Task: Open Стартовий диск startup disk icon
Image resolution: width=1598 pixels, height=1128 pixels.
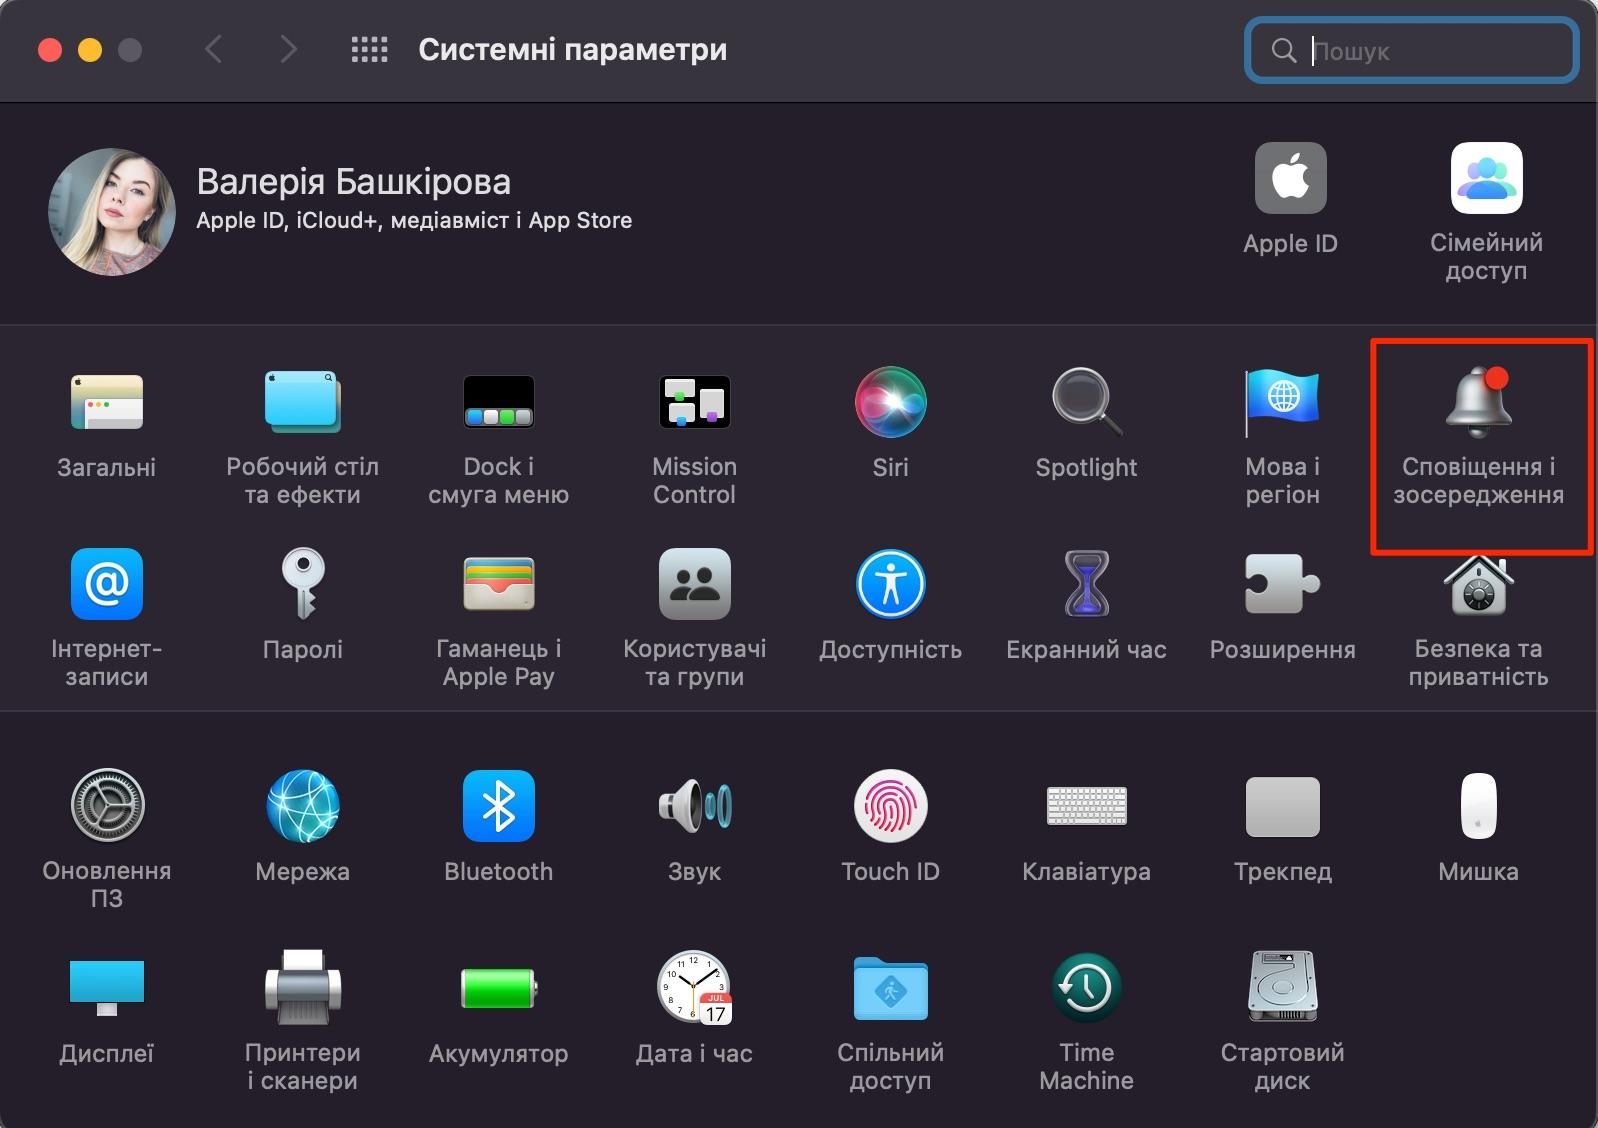Action: [1282, 988]
